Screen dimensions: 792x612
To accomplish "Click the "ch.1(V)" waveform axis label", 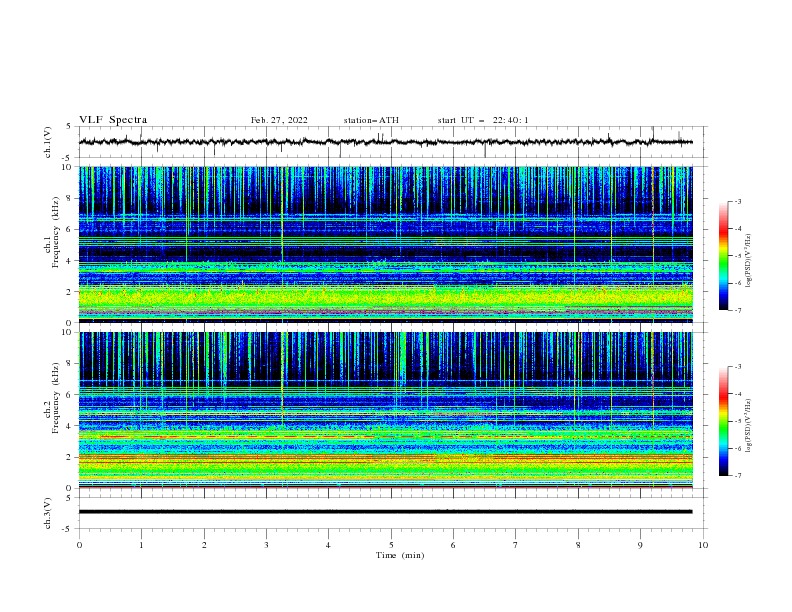I will [48, 142].
